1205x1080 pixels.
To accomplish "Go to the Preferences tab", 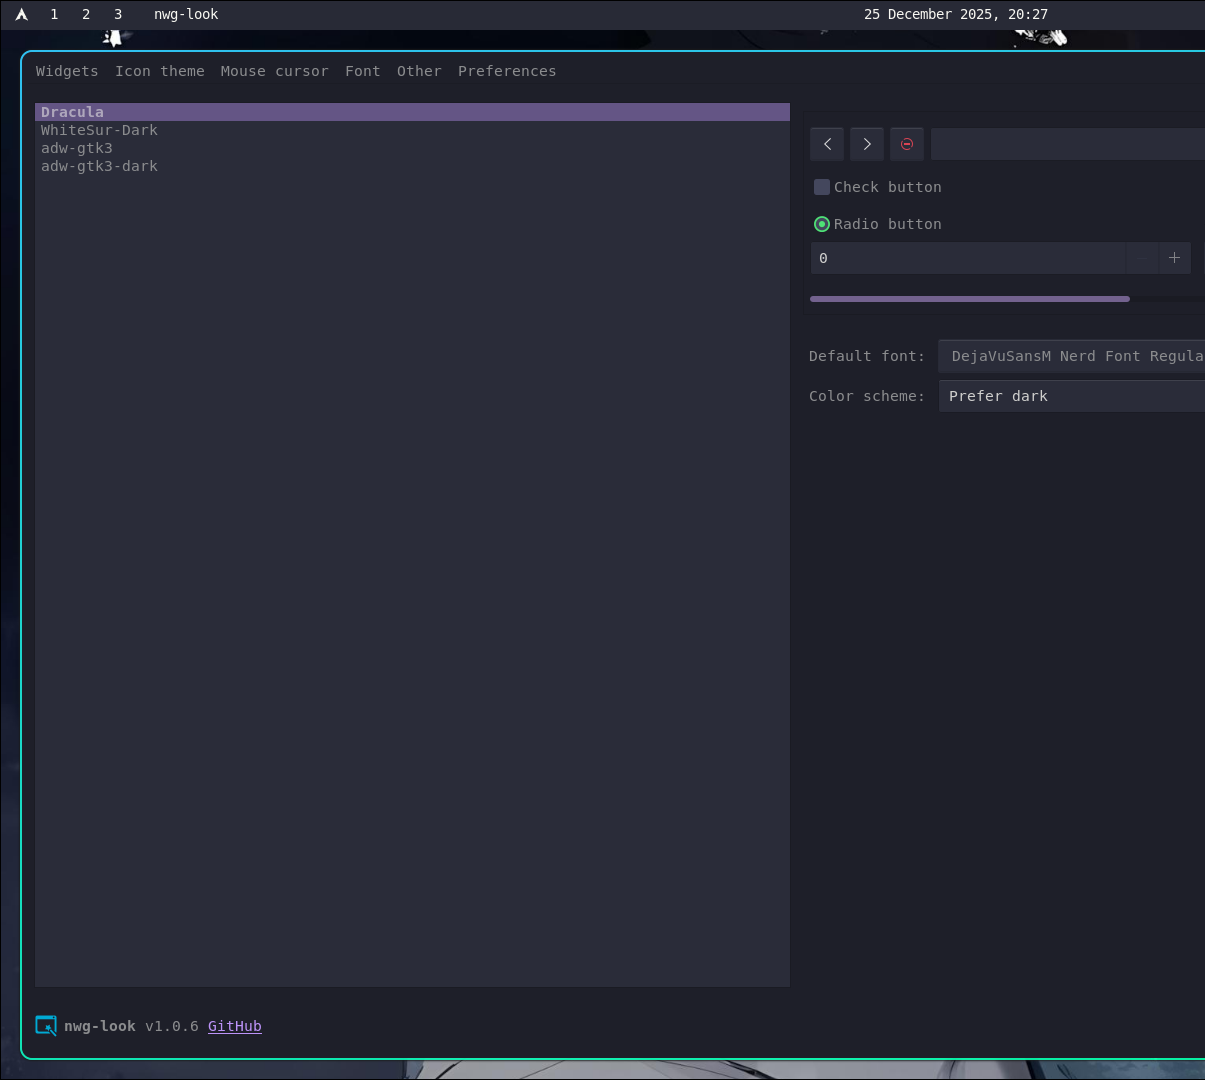I will [x=507, y=71].
